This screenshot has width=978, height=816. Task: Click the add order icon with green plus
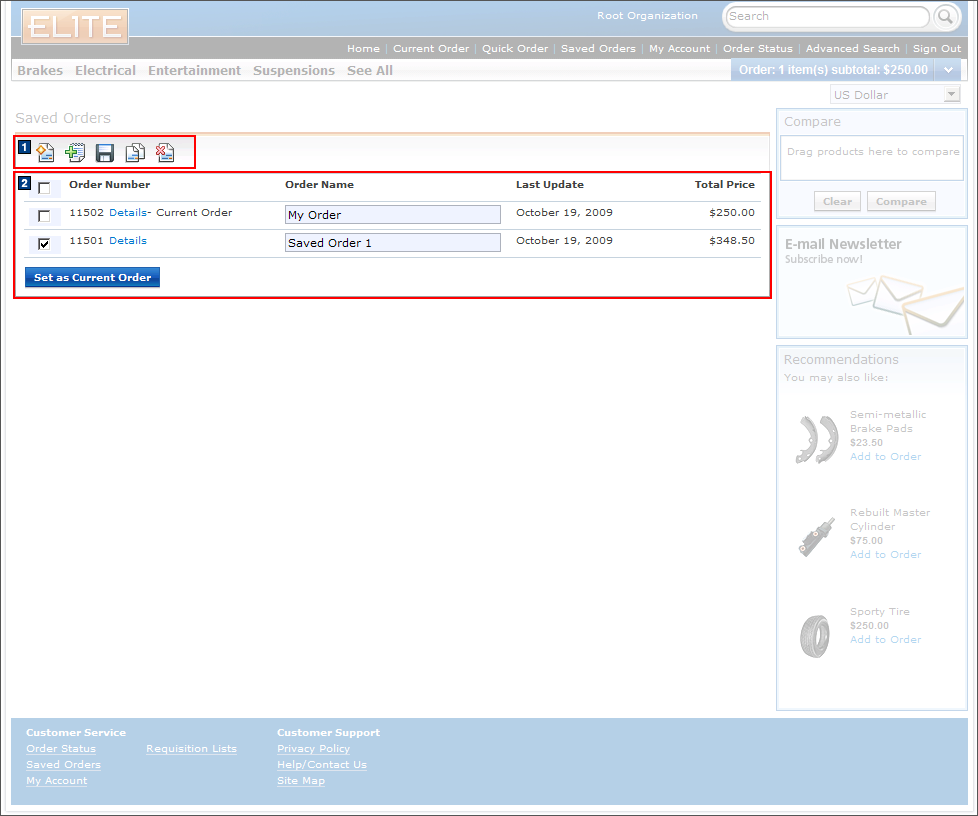click(x=75, y=153)
